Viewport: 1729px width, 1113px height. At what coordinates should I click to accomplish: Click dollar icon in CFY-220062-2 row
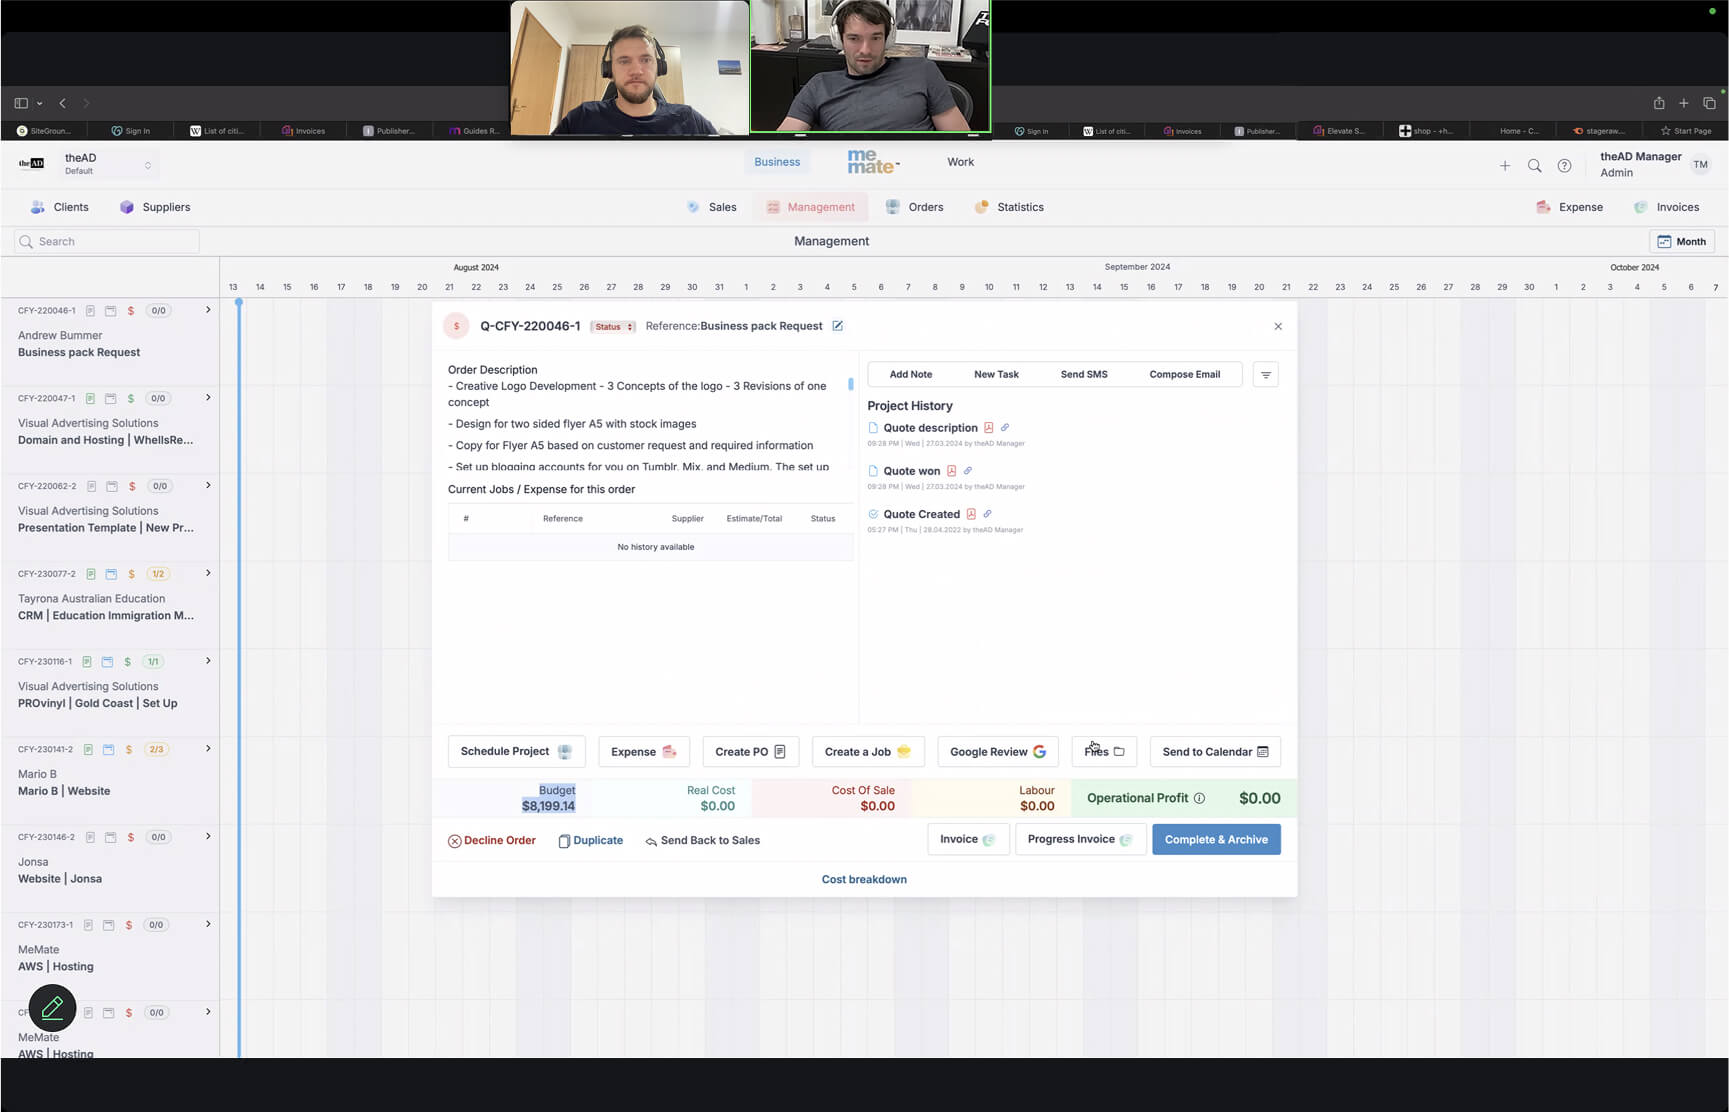pos(132,487)
